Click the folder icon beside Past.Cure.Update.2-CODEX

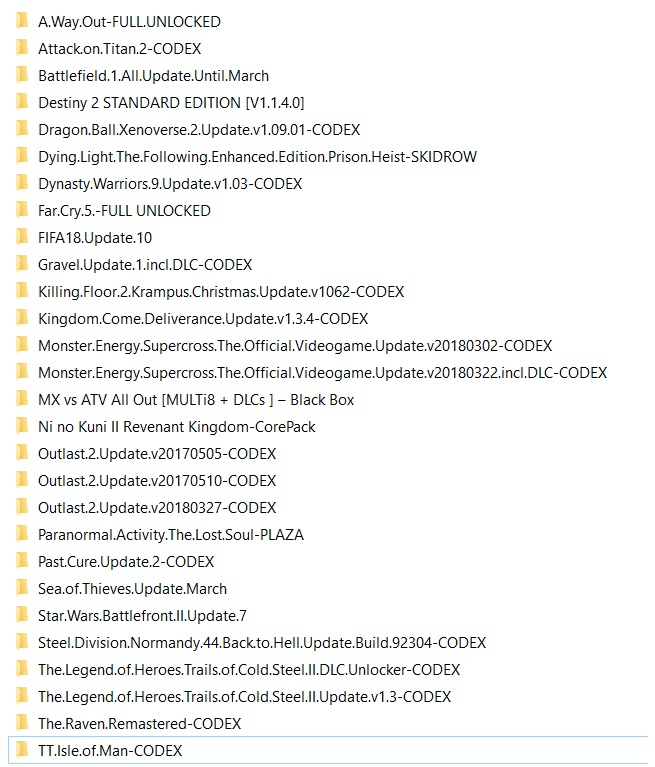(22, 561)
